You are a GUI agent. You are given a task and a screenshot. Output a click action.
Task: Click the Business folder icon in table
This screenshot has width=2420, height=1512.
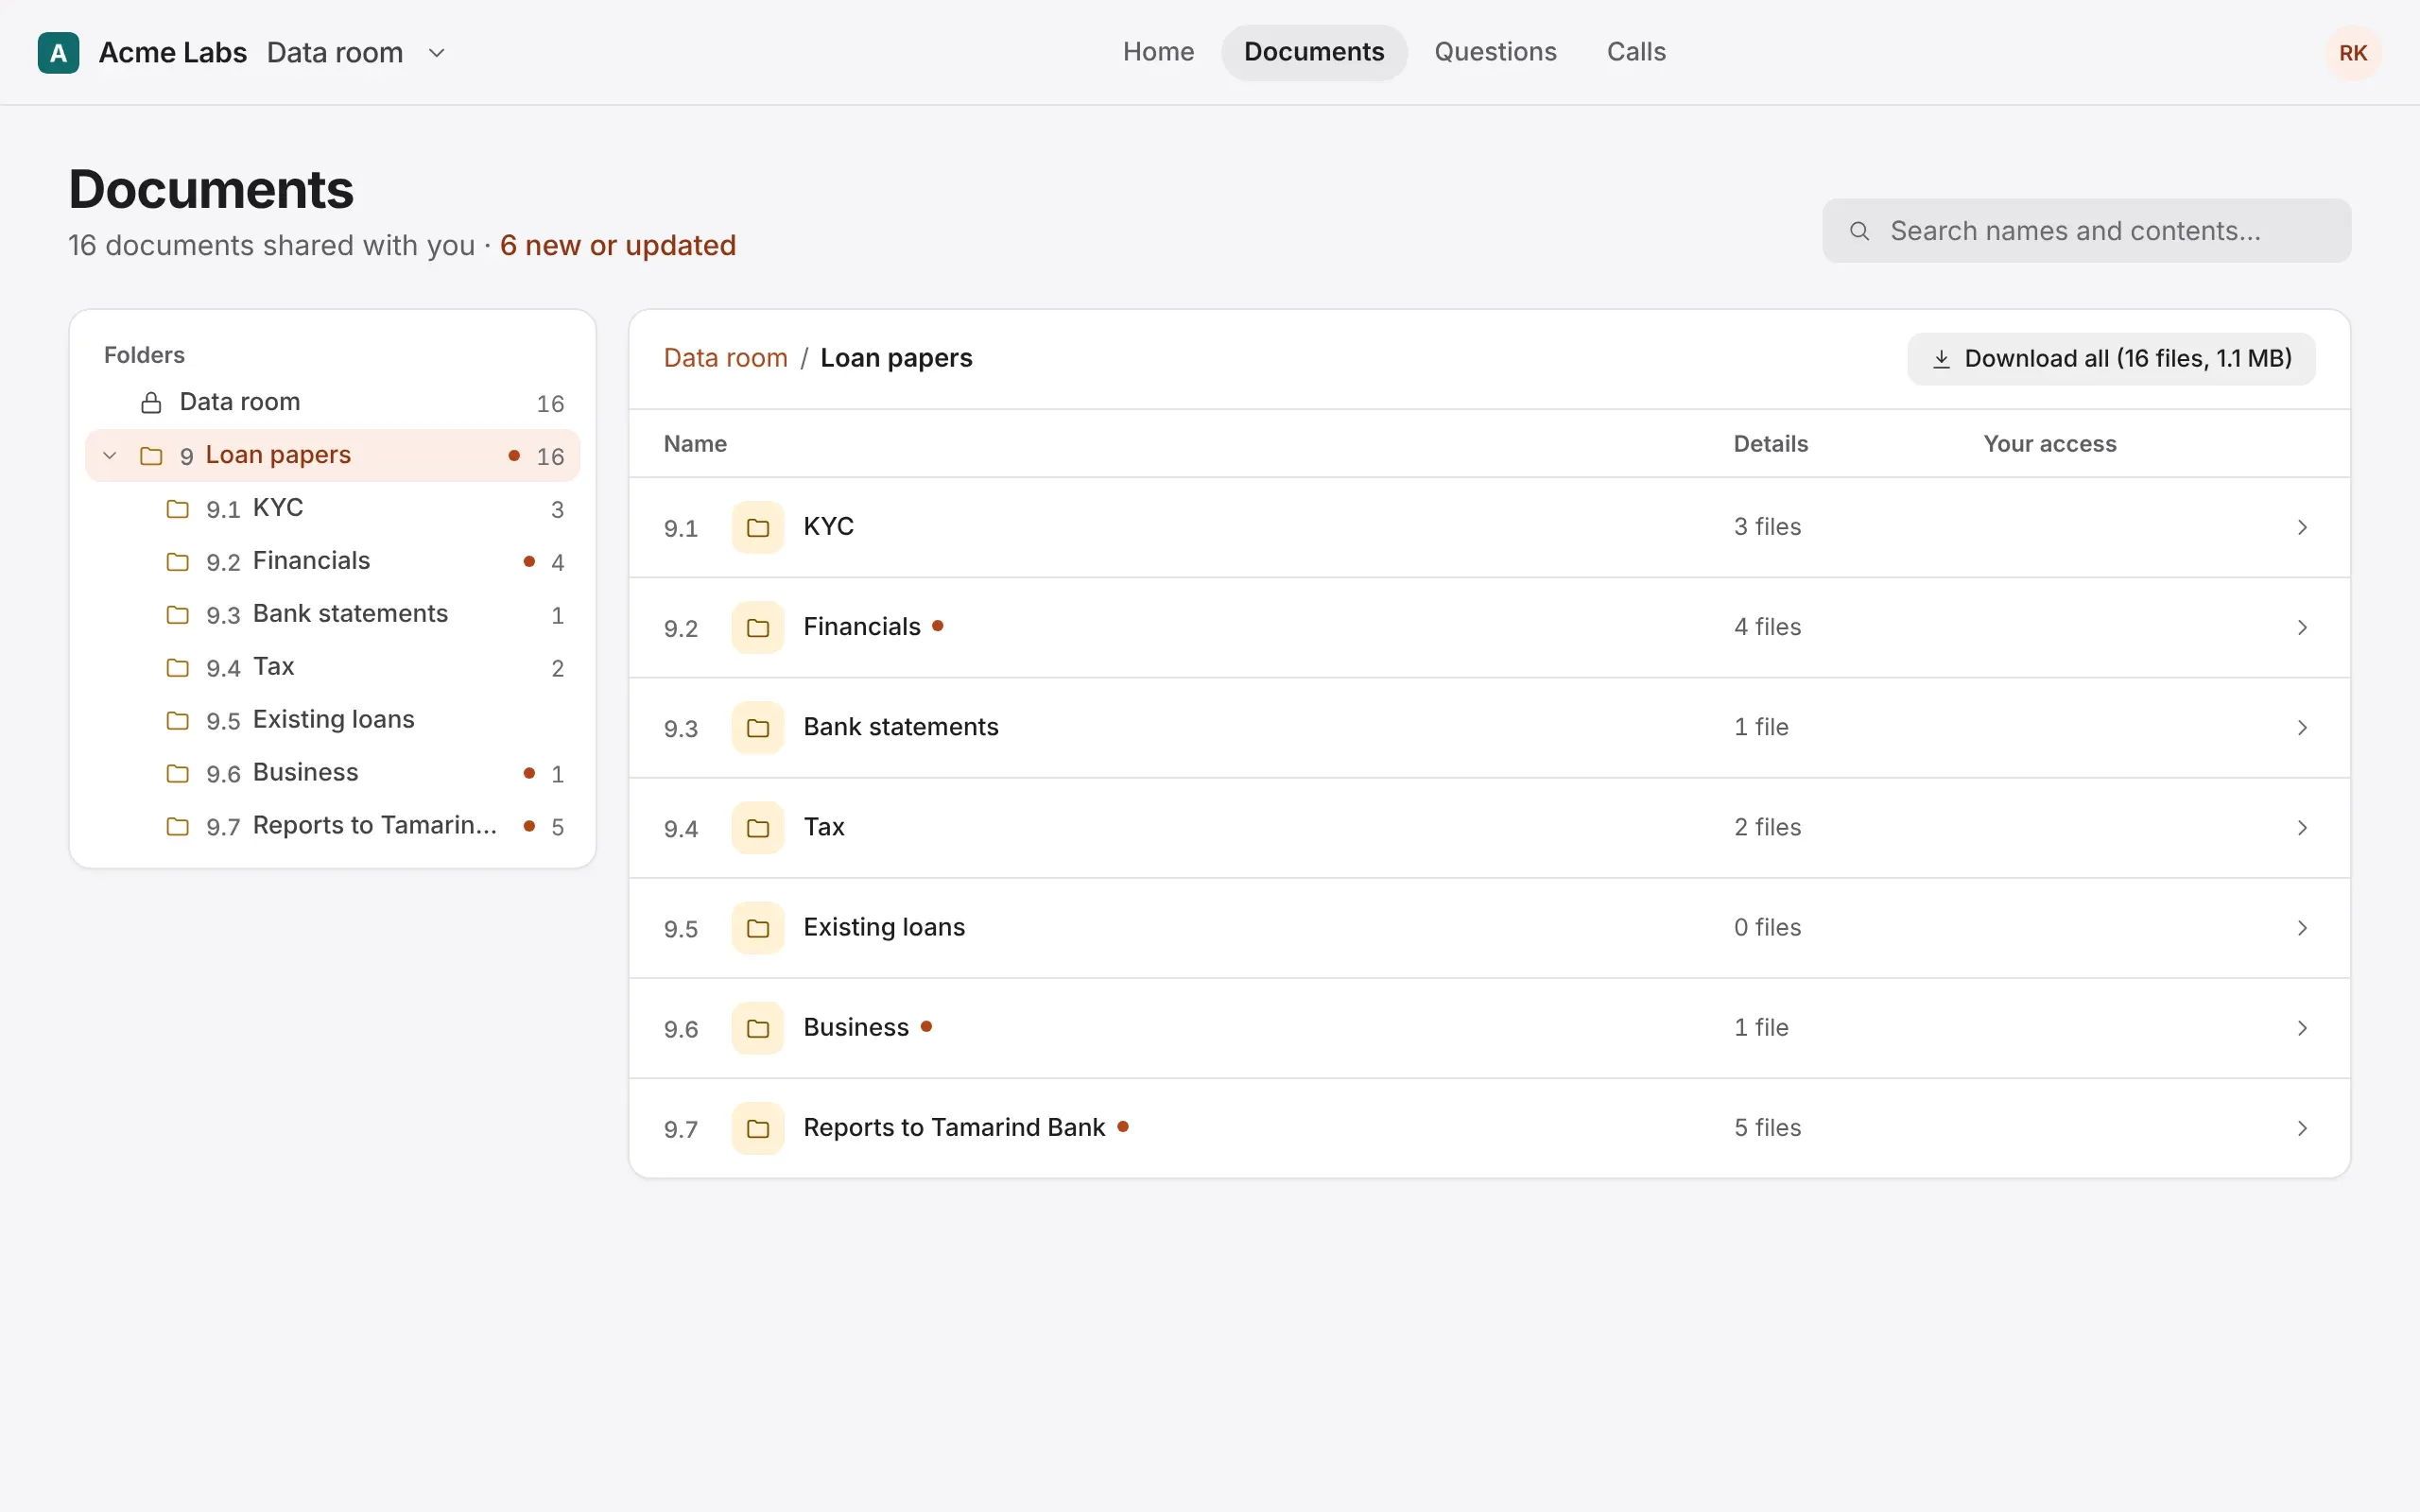[x=757, y=1027]
